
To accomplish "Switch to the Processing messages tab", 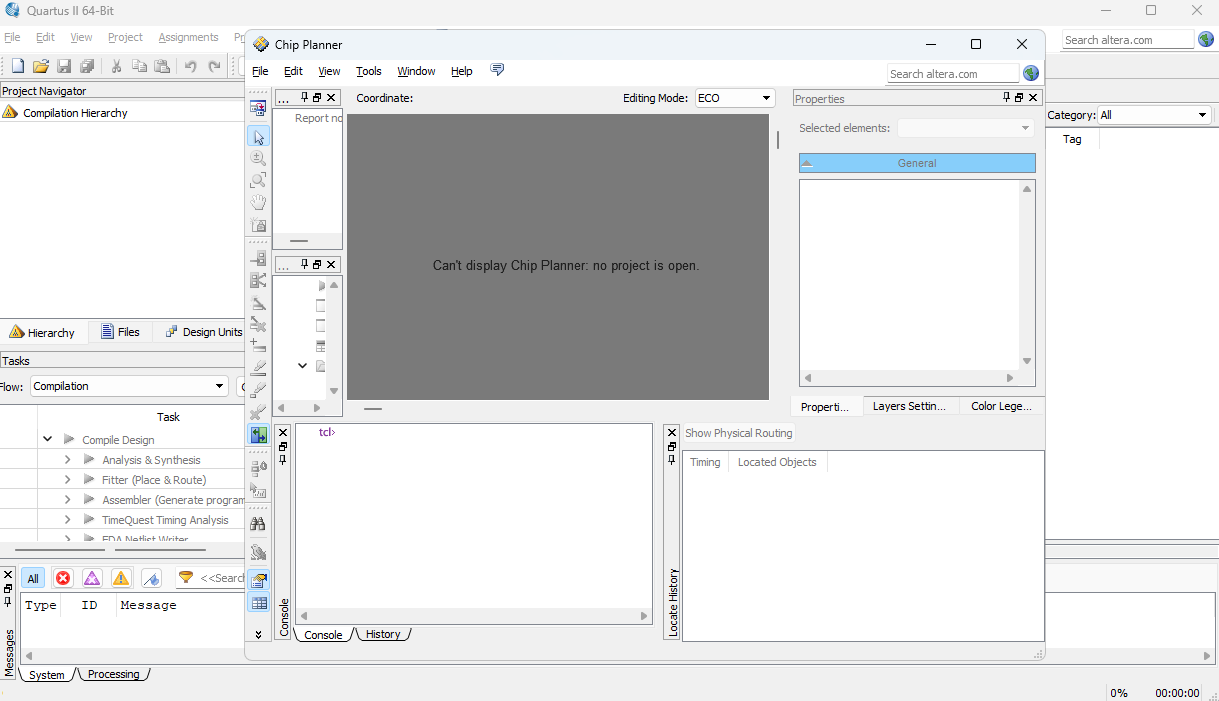I will (113, 675).
